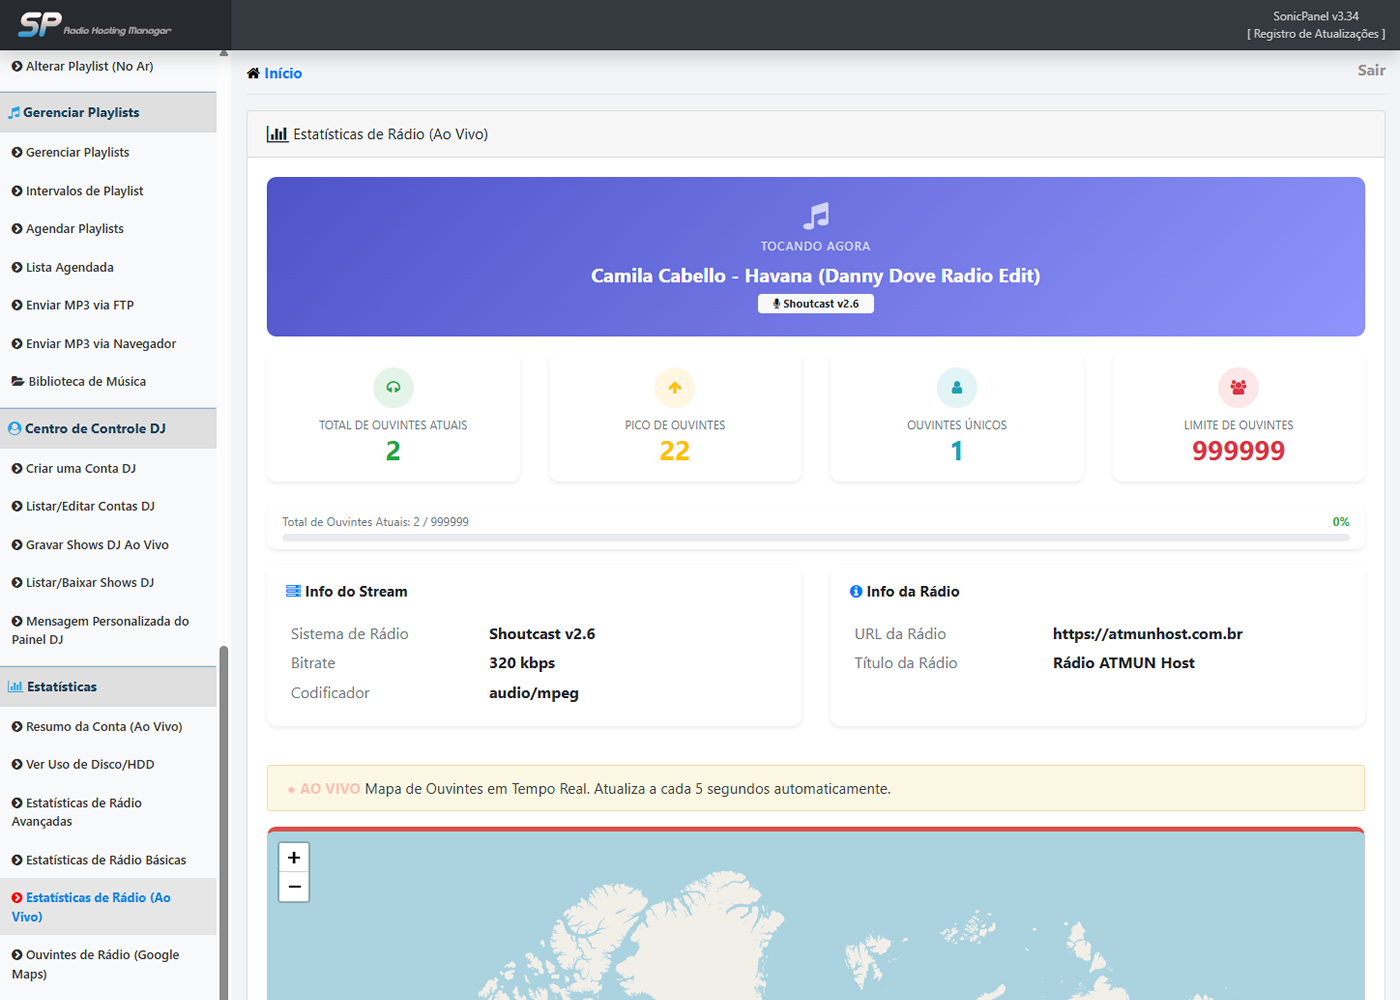The width and height of the screenshot is (1400, 1000).
Task: Click the SonicPanel SP logo
Action: 42,24
